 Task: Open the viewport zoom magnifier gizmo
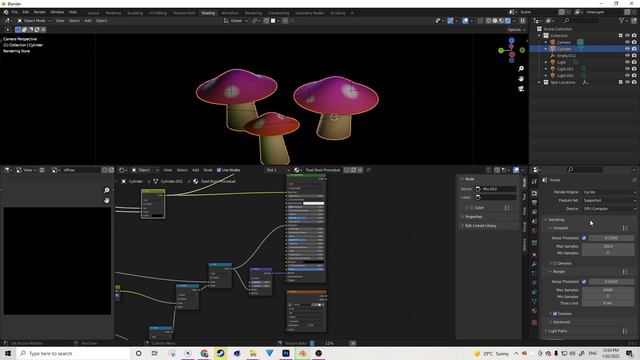(x=521, y=69)
